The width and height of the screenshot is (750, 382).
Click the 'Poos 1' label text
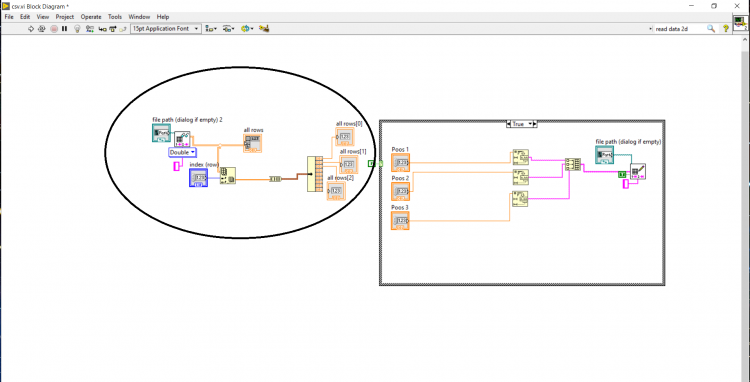coord(400,149)
